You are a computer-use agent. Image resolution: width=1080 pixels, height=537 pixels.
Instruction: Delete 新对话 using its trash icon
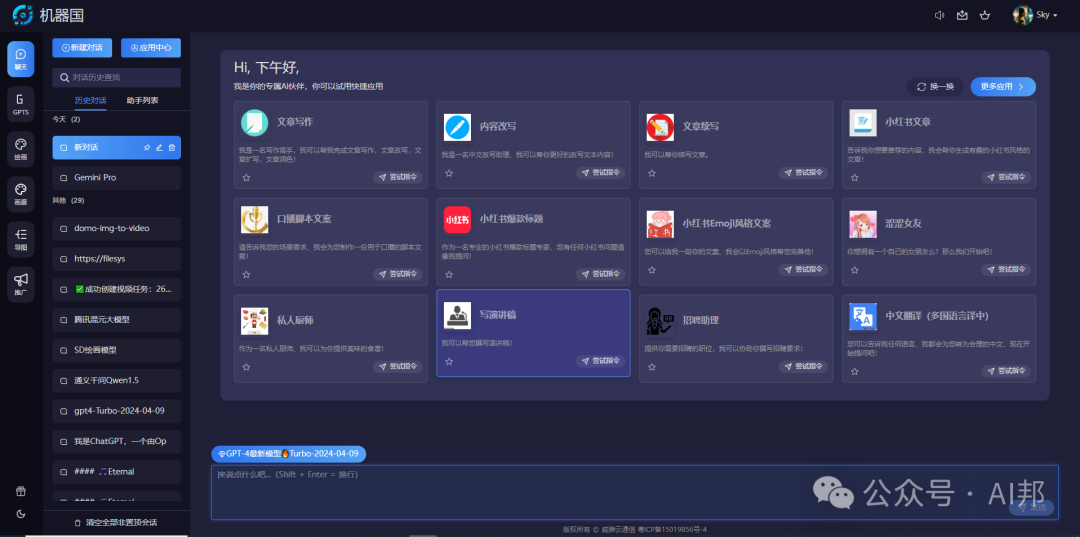click(172, 148)
